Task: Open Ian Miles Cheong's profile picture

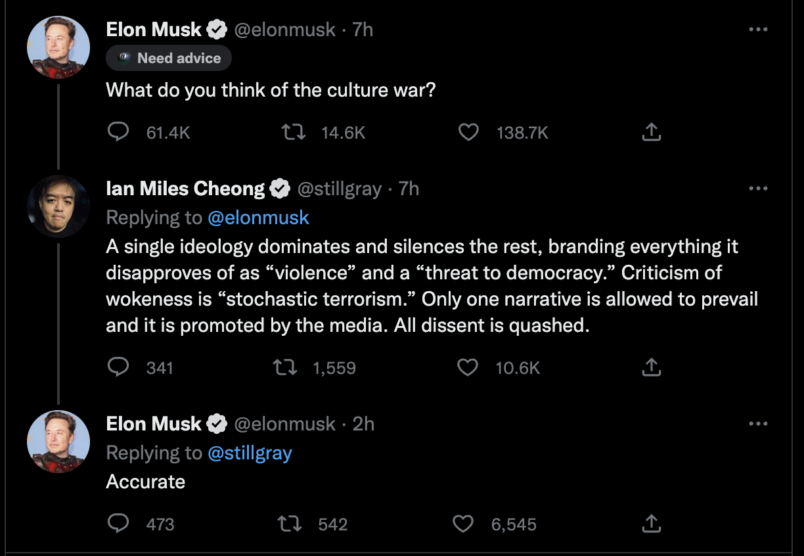Action: point(58,206)
